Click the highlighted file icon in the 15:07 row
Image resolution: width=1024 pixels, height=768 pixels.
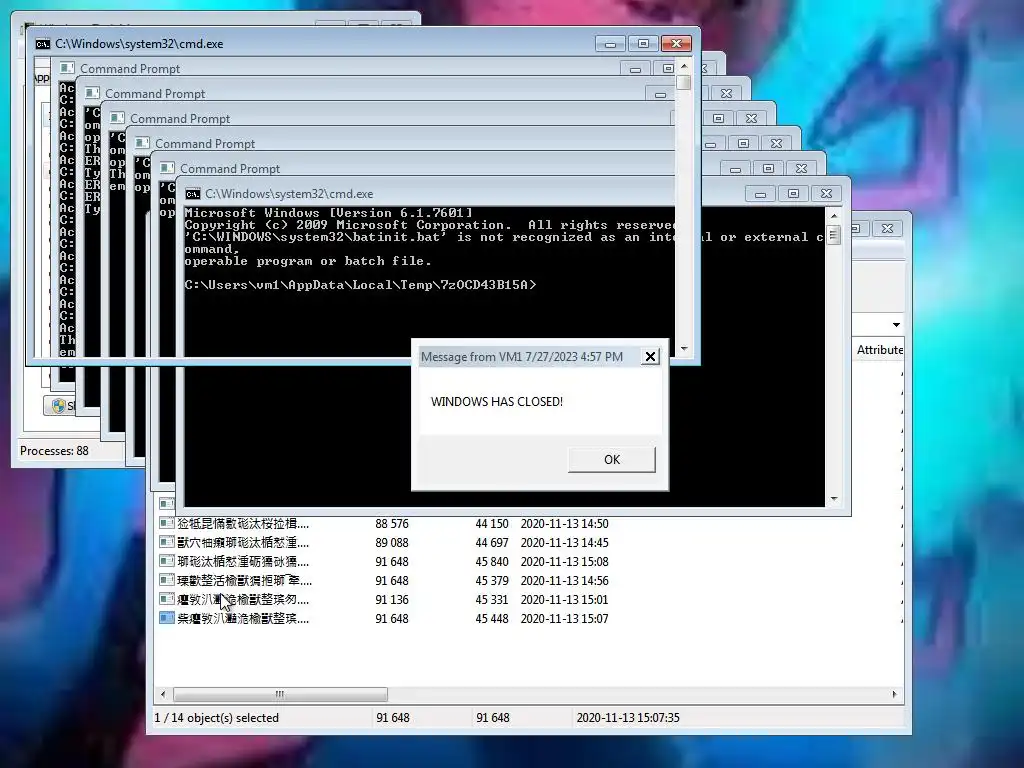coord(167,618)
